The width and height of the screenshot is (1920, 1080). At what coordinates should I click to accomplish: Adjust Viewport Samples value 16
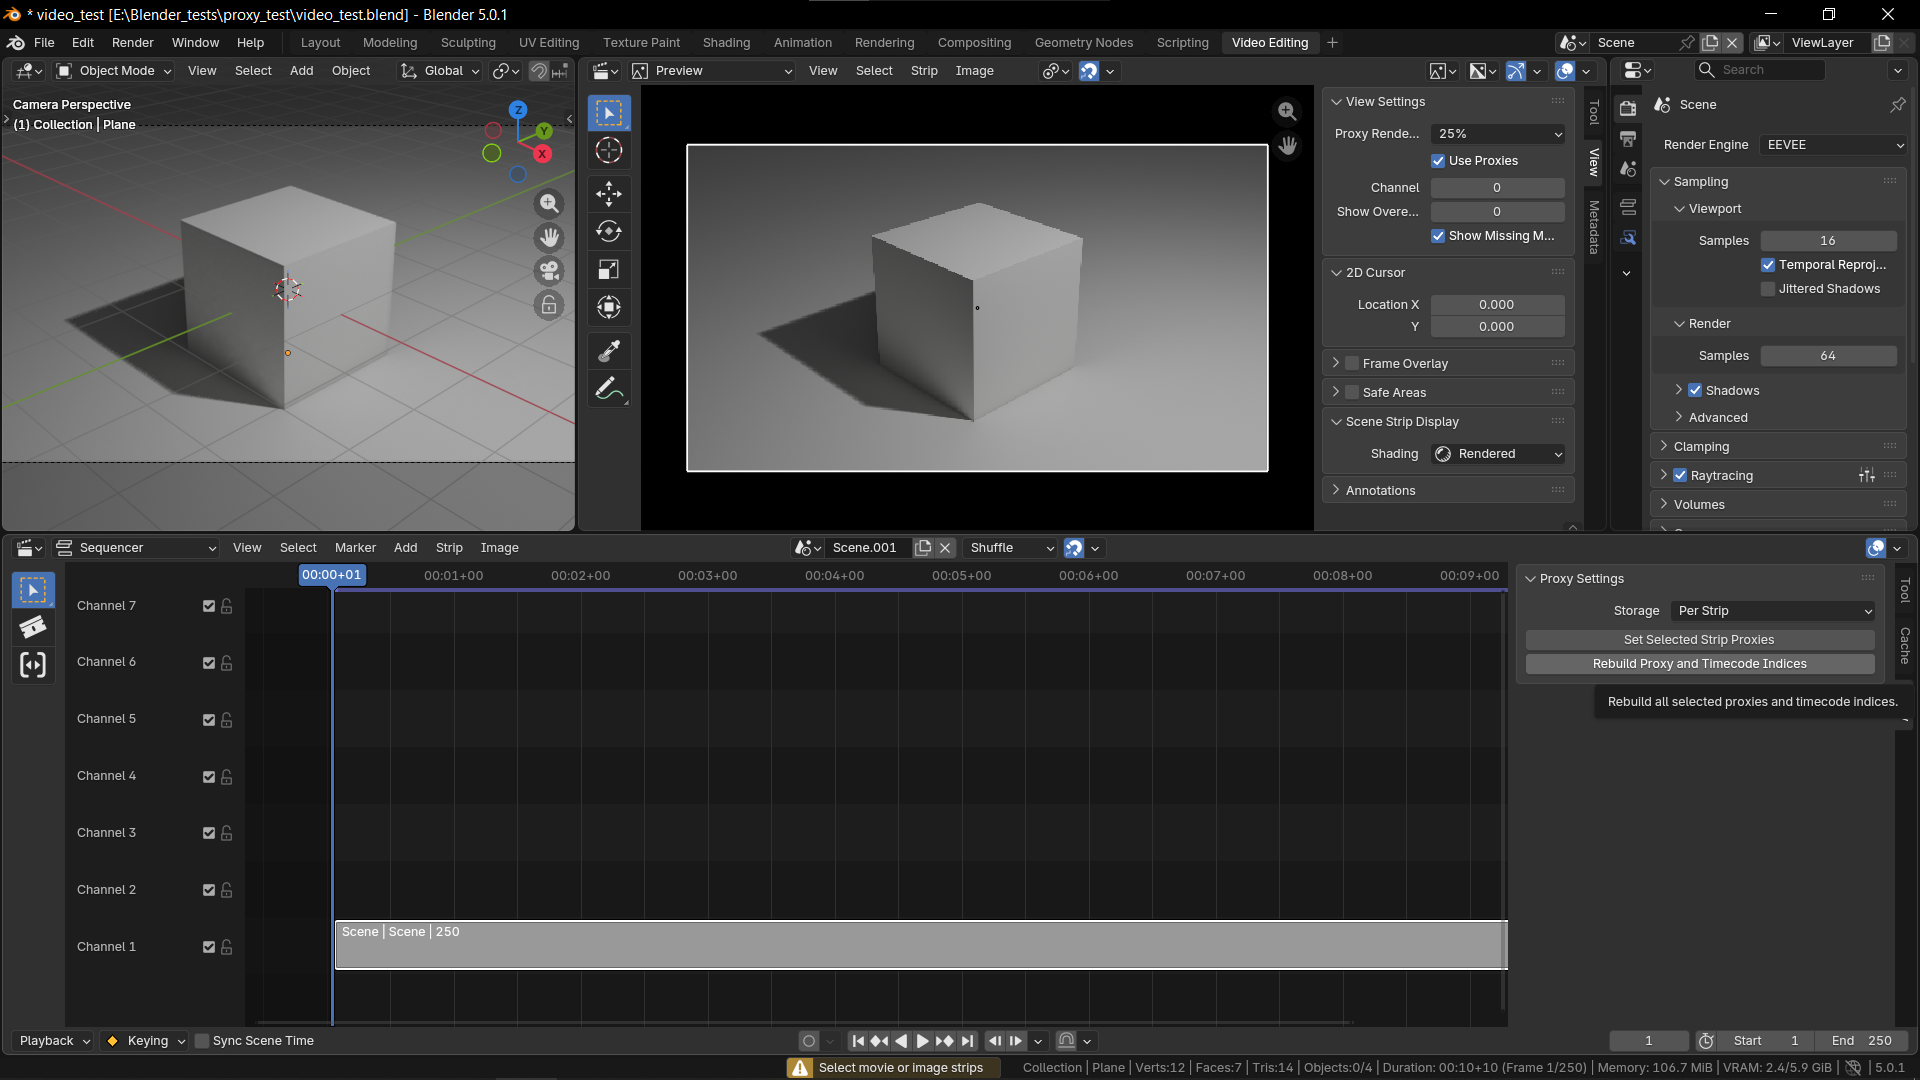(x=1828, y=241)
